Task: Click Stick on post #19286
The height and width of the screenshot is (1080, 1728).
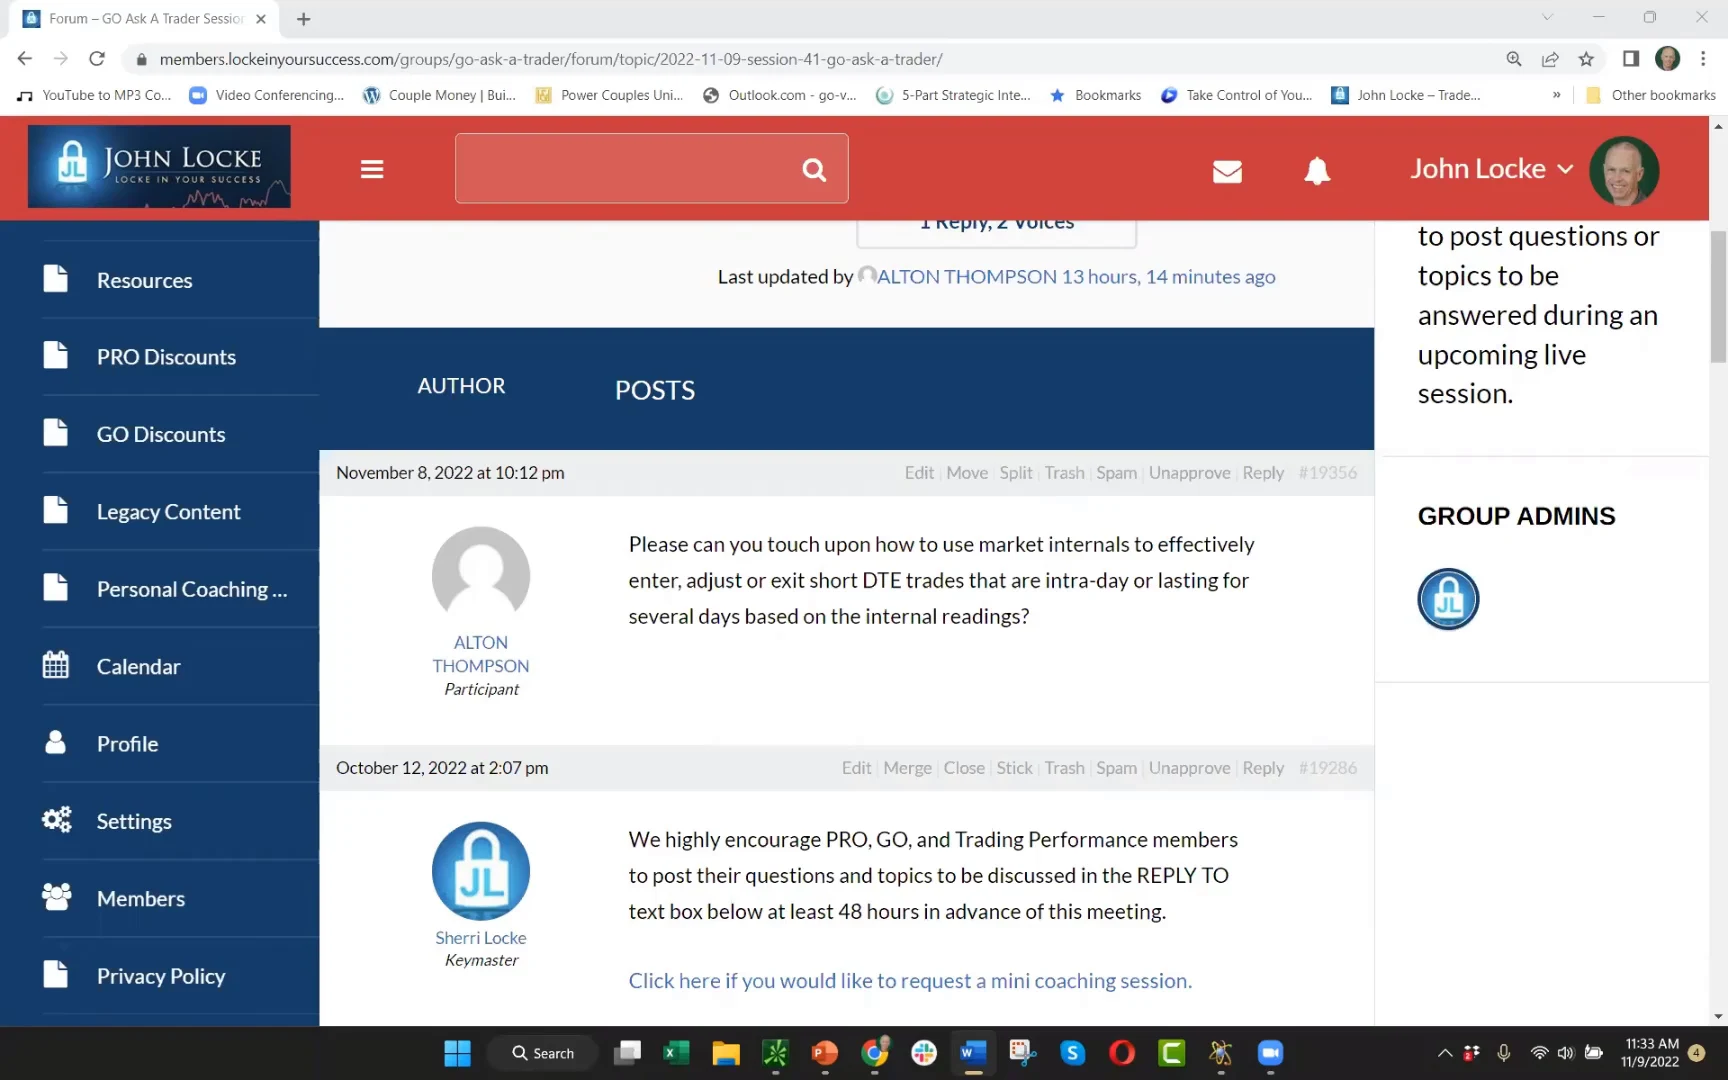Action: coord(1014,768)
